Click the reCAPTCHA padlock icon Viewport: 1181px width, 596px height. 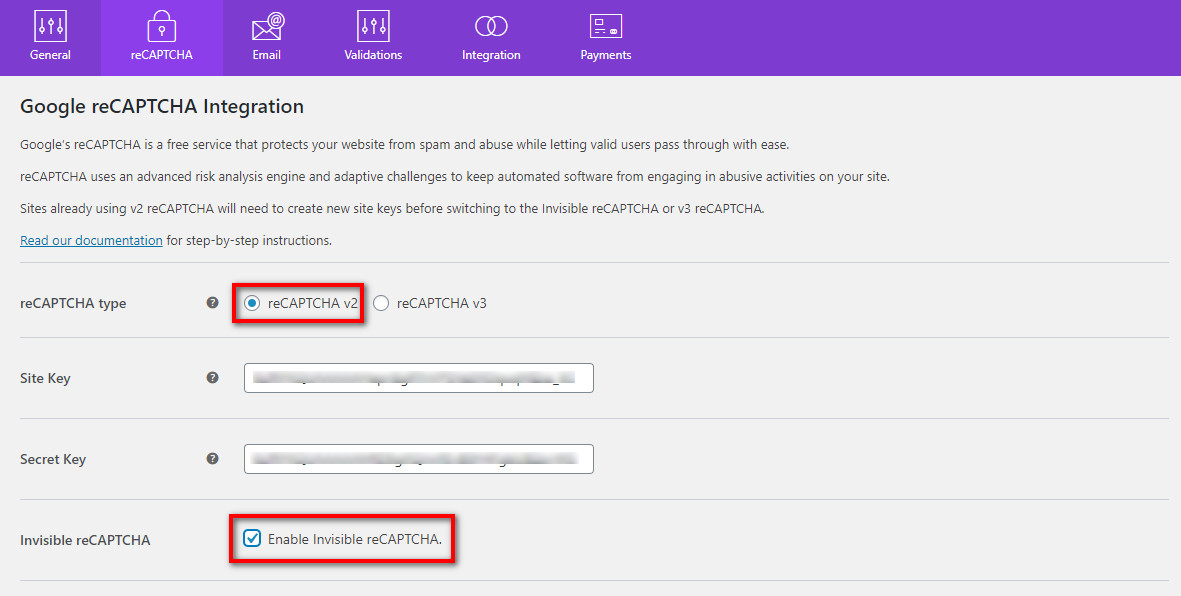point(161,26)
